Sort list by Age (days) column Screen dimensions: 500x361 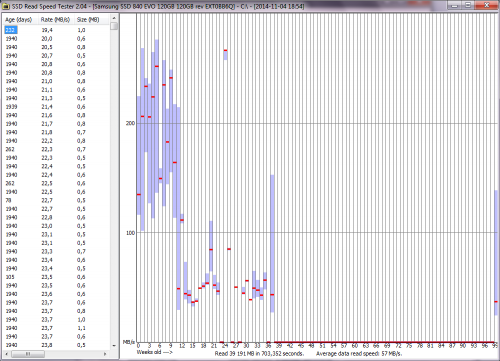[x=20, y=20]
